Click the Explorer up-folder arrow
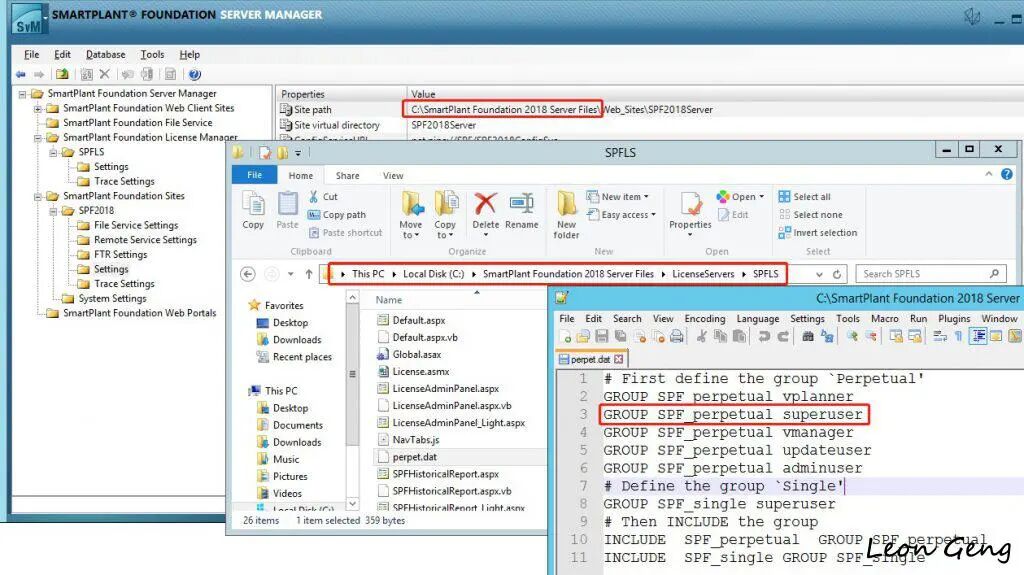1024x575 pixels. [x=308, y=274]
